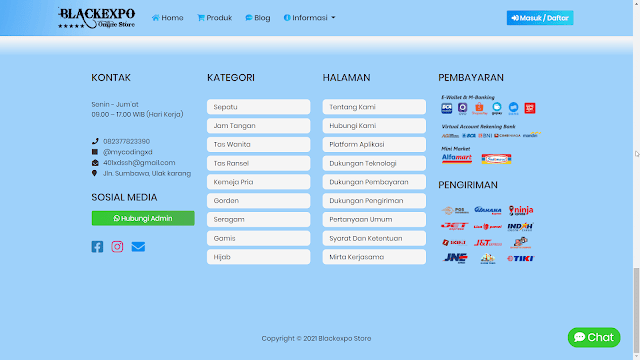Viewport: 640px width, 360px height.
Task: Open the Kemeja Pria category
Action: point(258,182)
